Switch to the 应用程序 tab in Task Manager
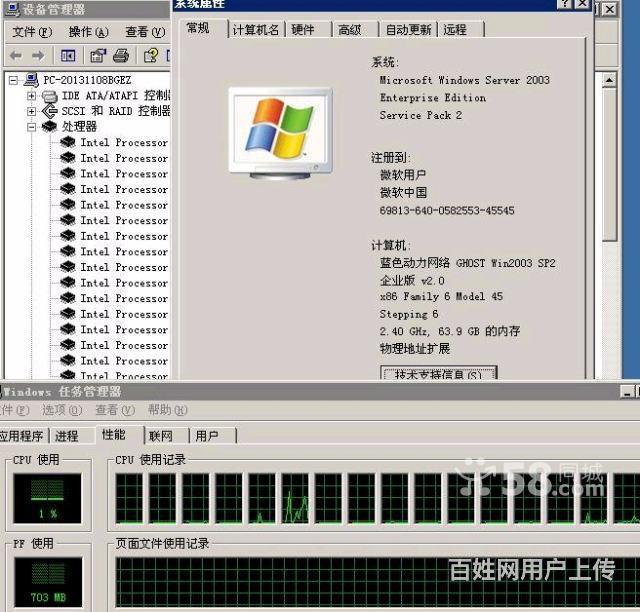 pos(22,436)
